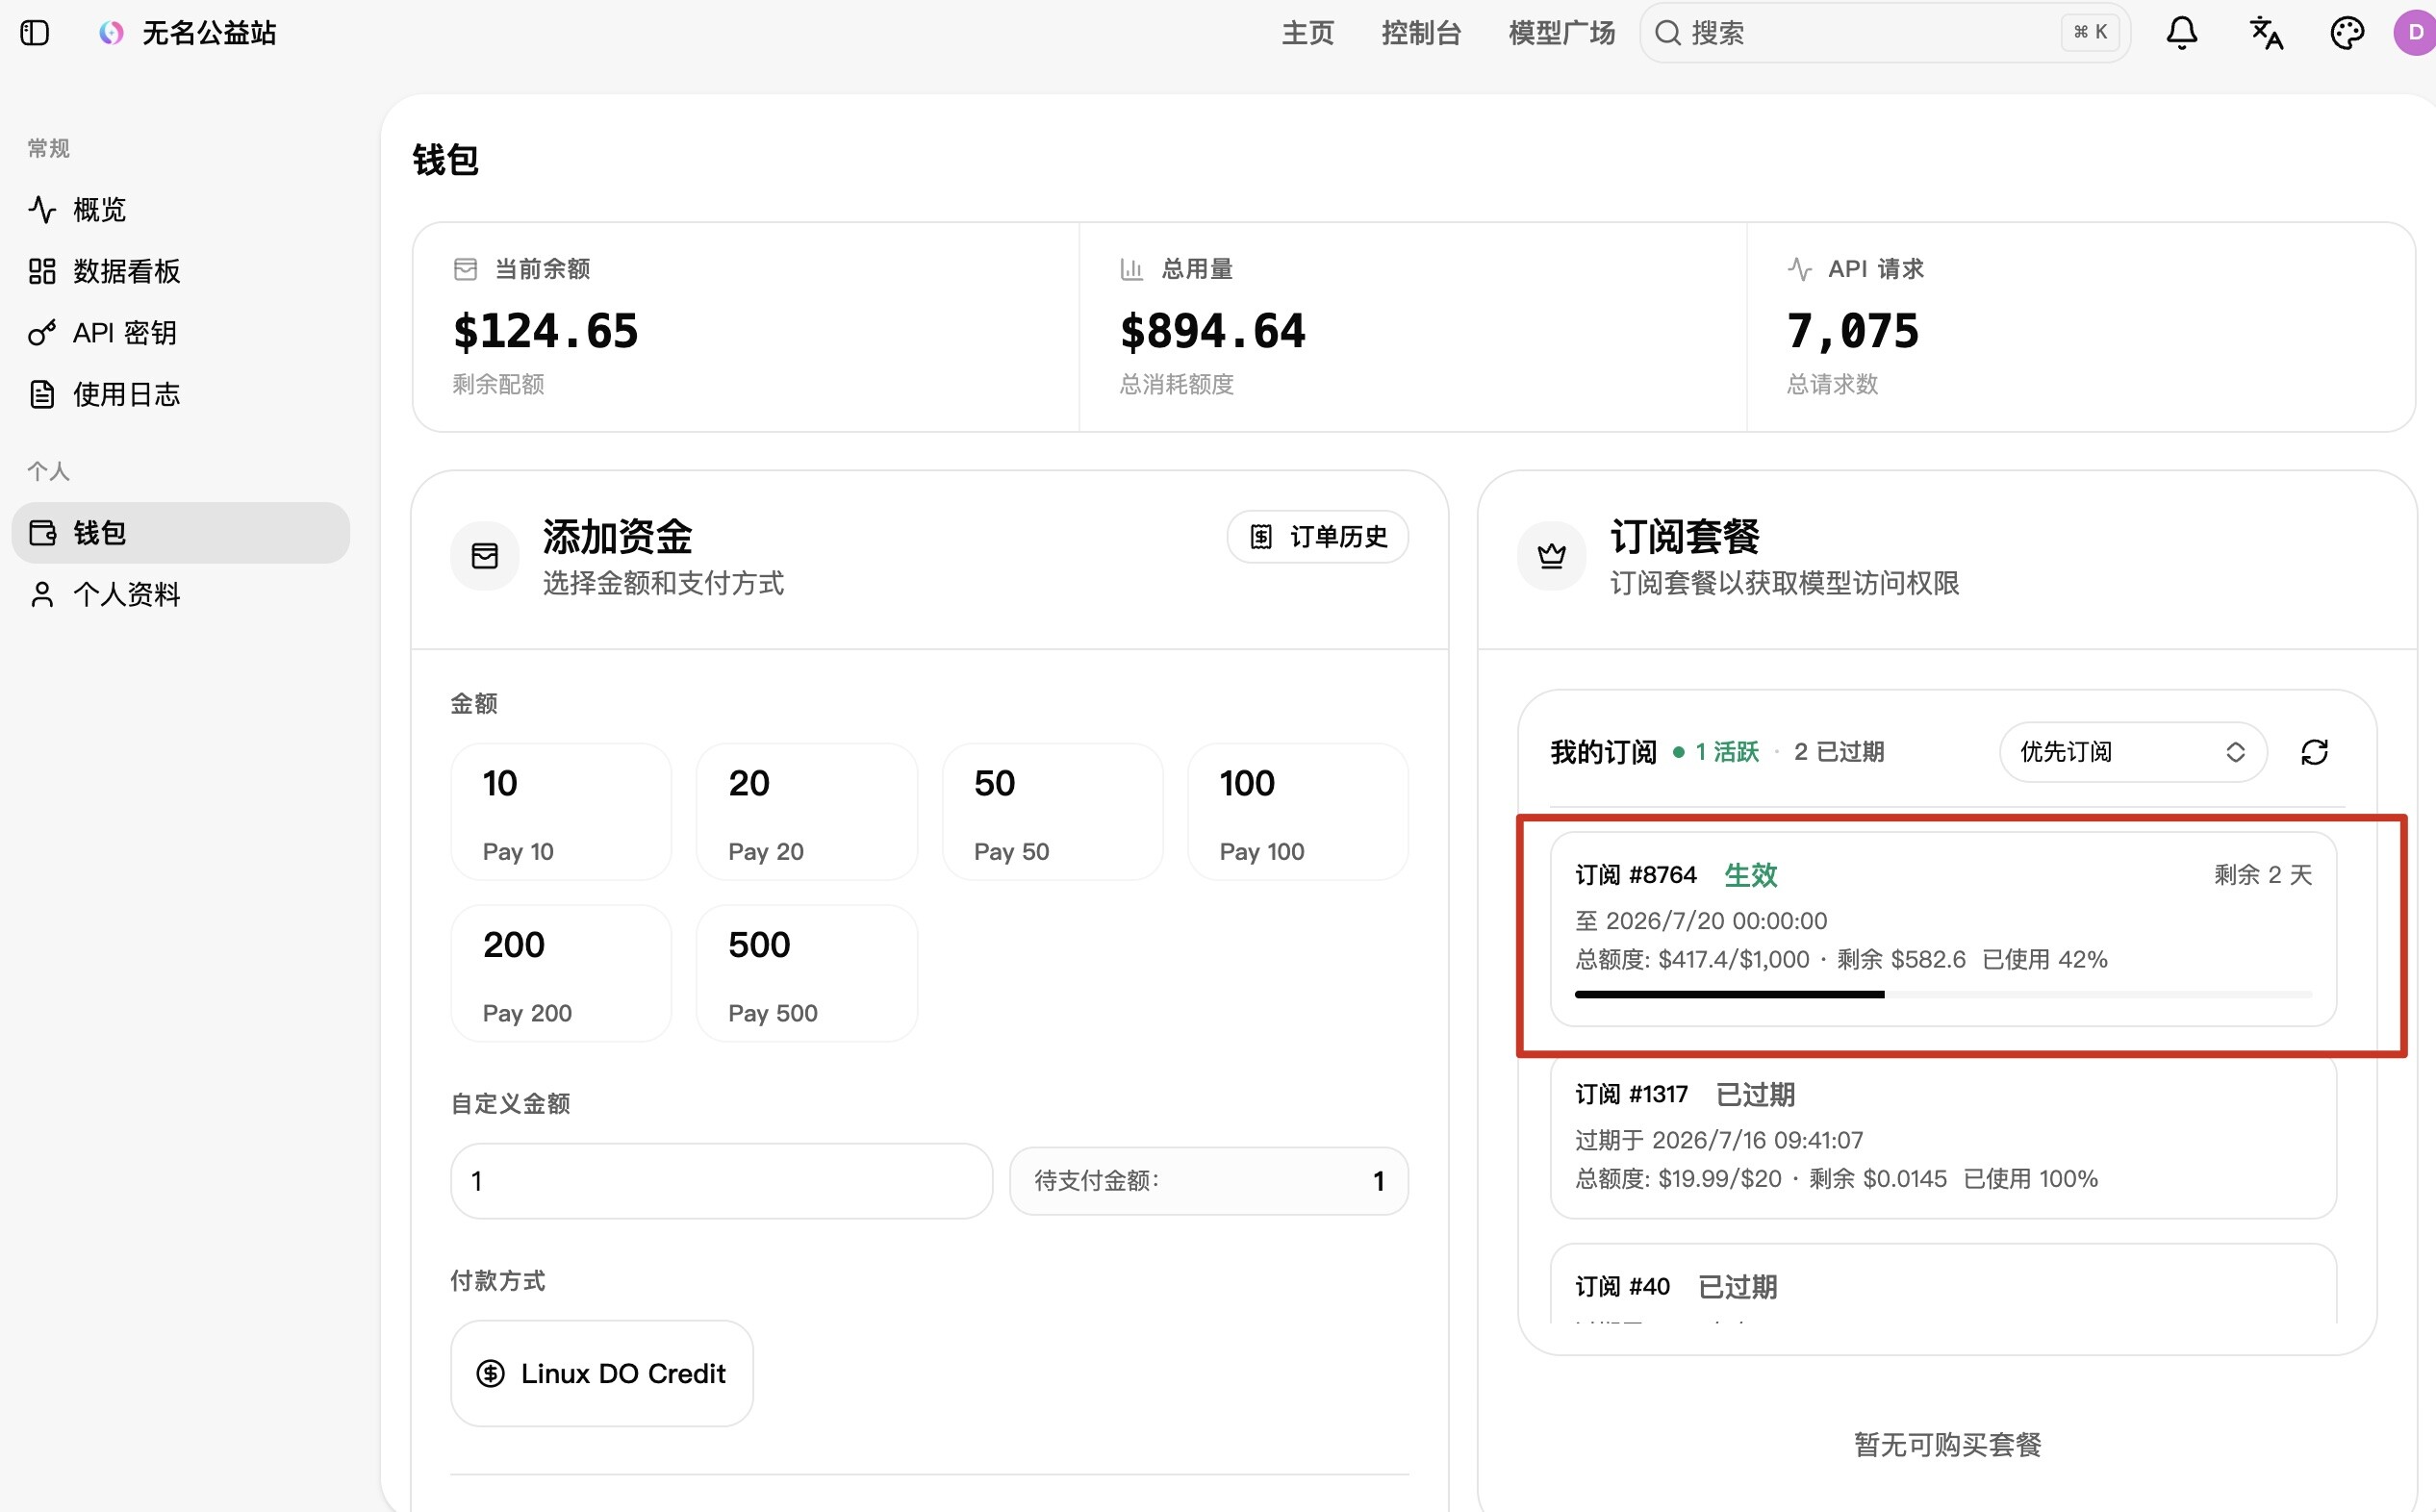Click the subscription #8764 usage progress bar
Screen dimensions: 2436x1512
pyautogui.click(x=1943, y=995)
